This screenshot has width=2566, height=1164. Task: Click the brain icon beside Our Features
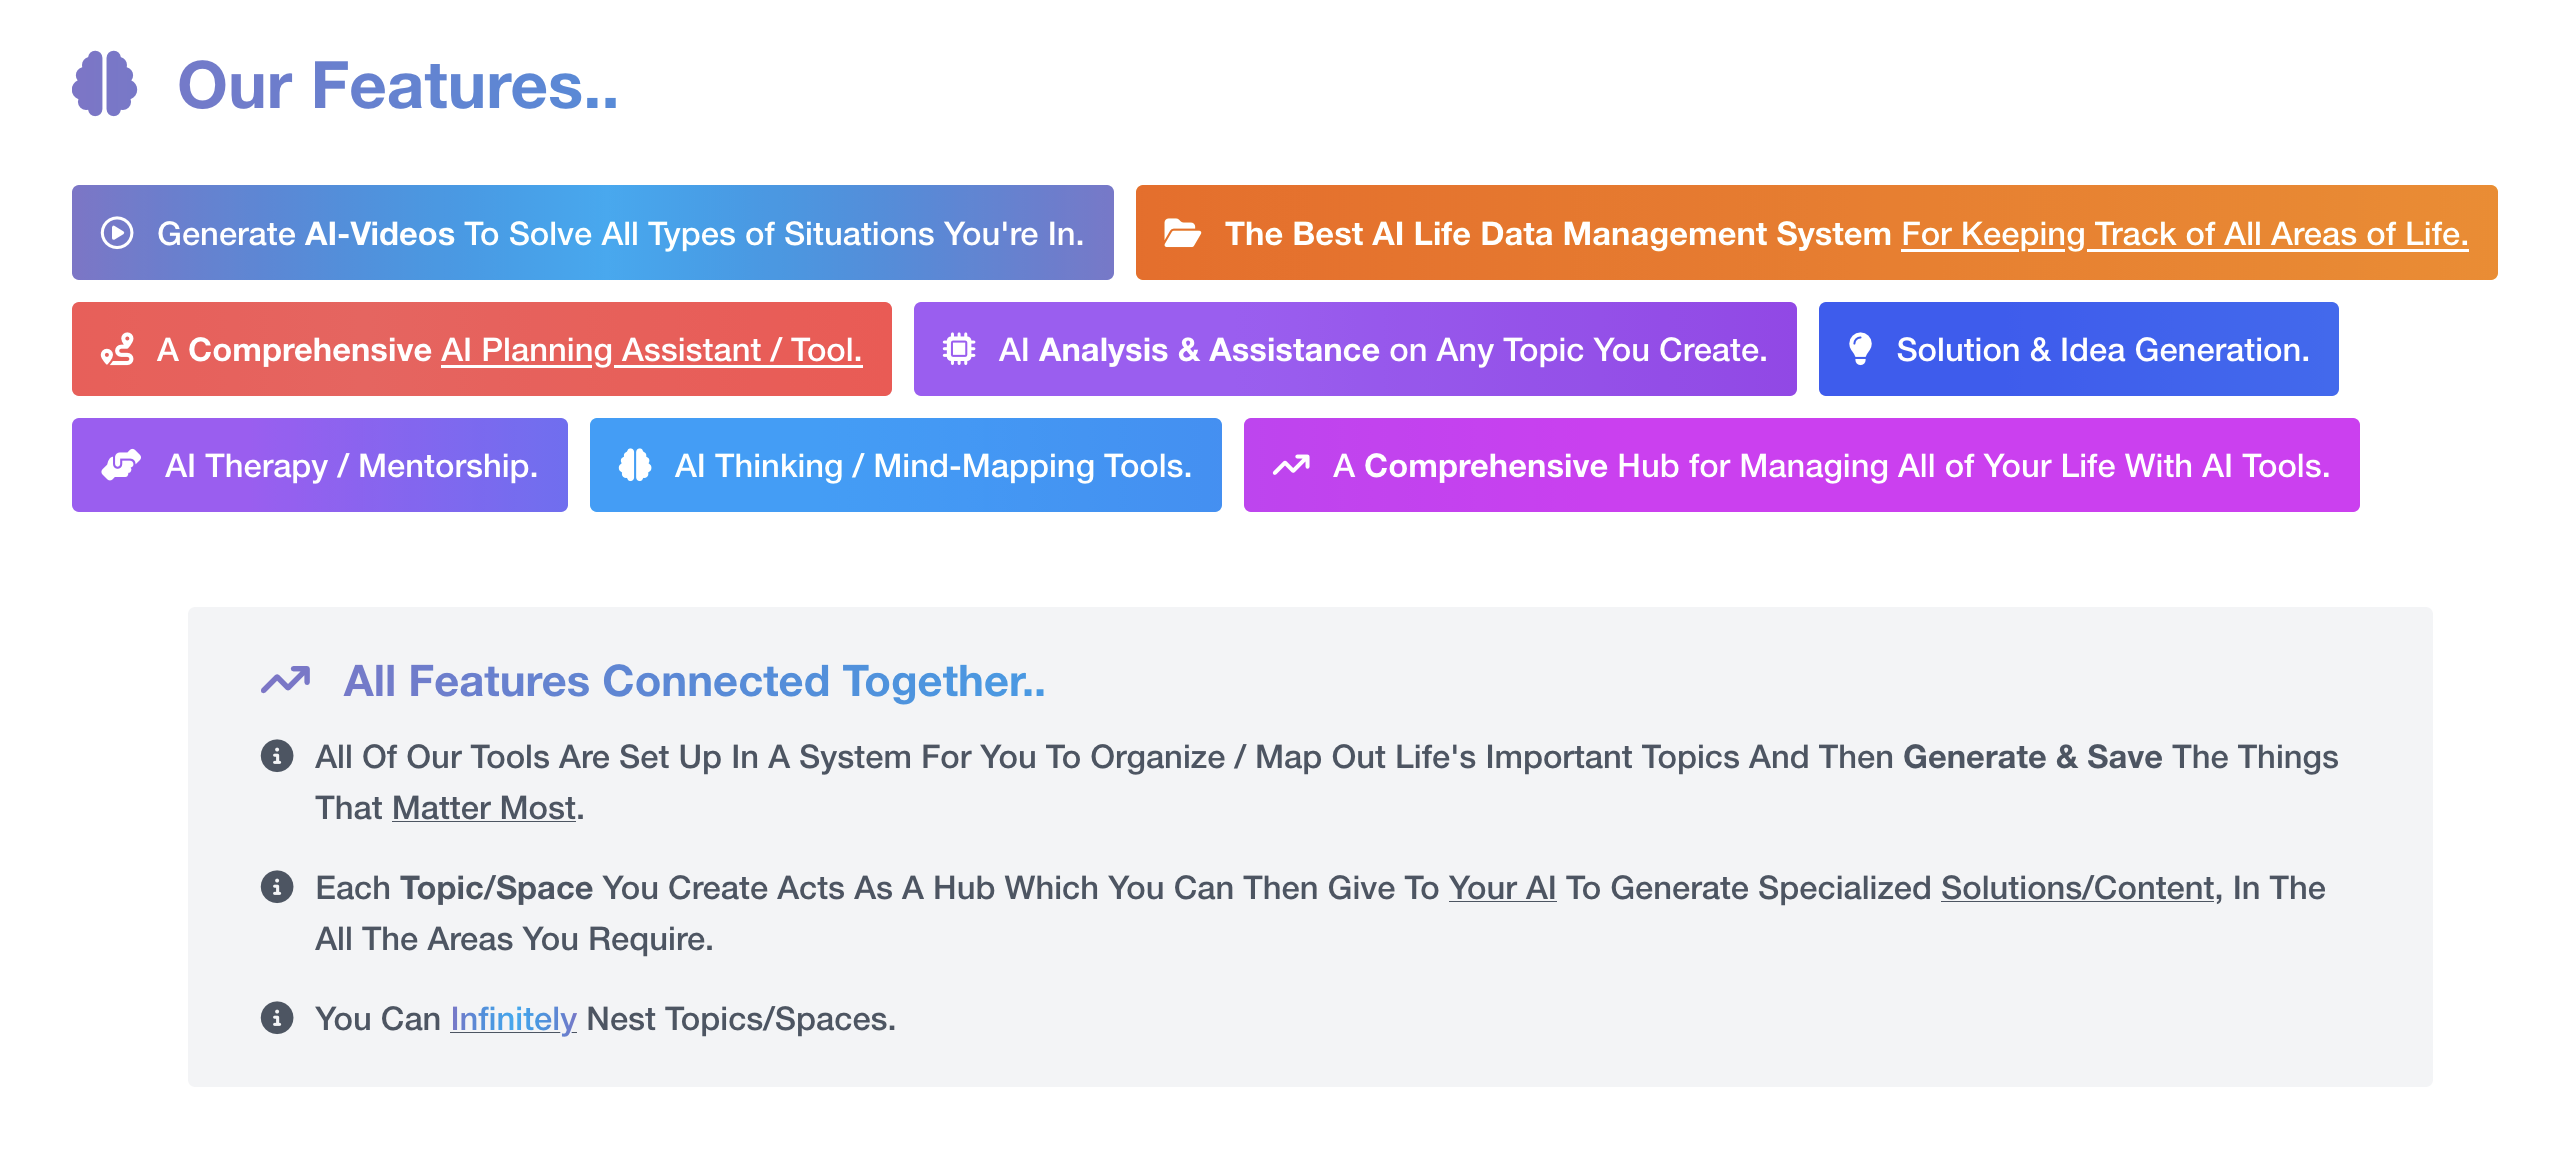pyautogui.click(x=104, y=84)
